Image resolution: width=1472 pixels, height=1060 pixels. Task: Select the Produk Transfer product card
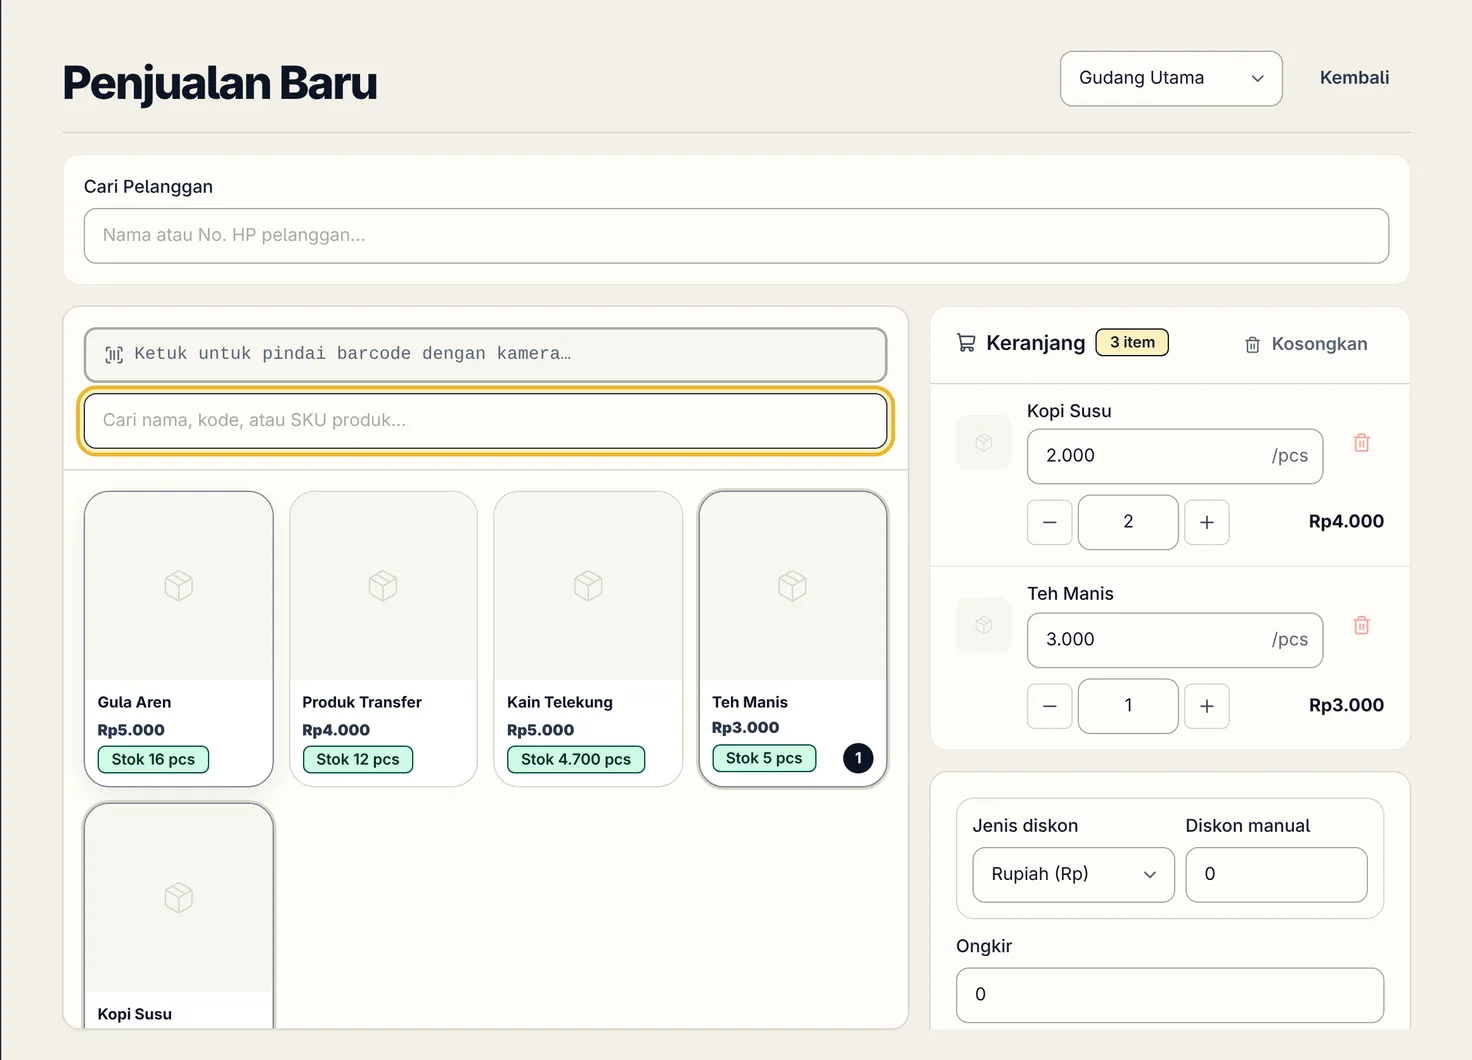point(383,638)
